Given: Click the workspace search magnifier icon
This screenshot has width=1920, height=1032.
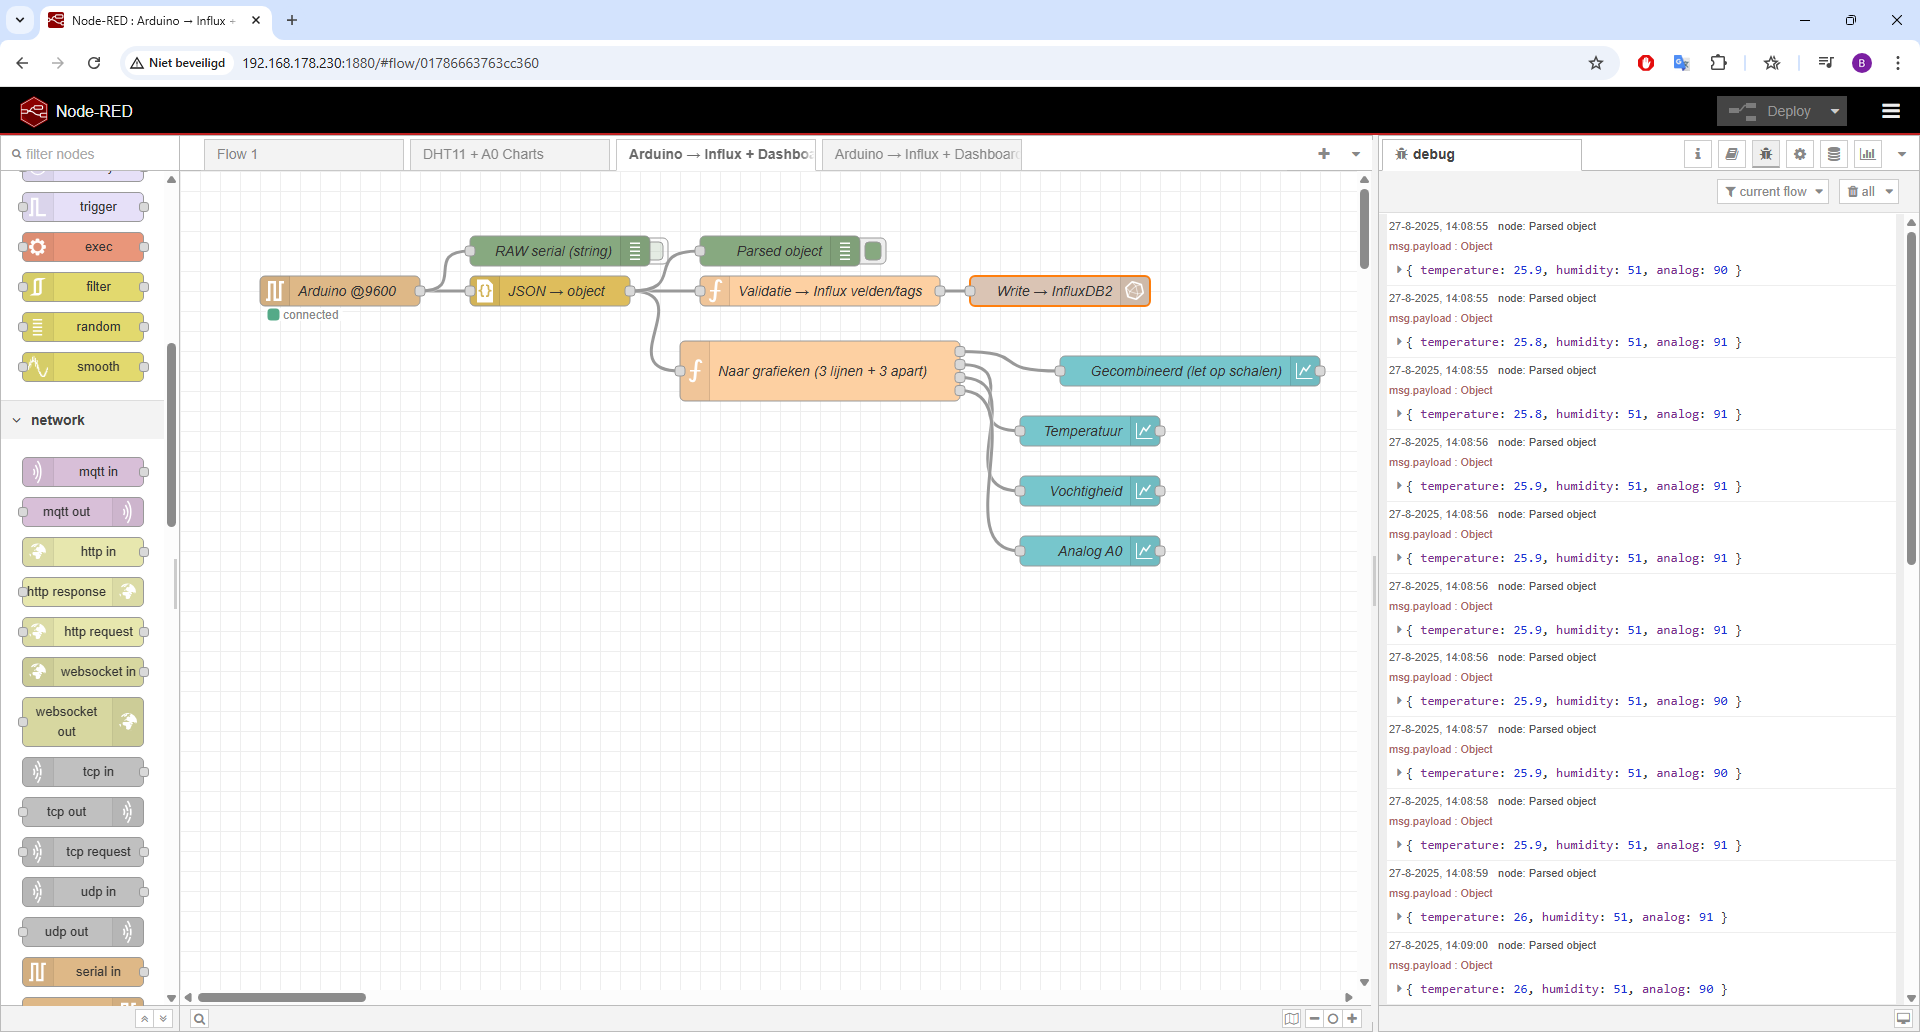Looking at the screenshot, I should pyautogui.click(x=199, y=1019).
